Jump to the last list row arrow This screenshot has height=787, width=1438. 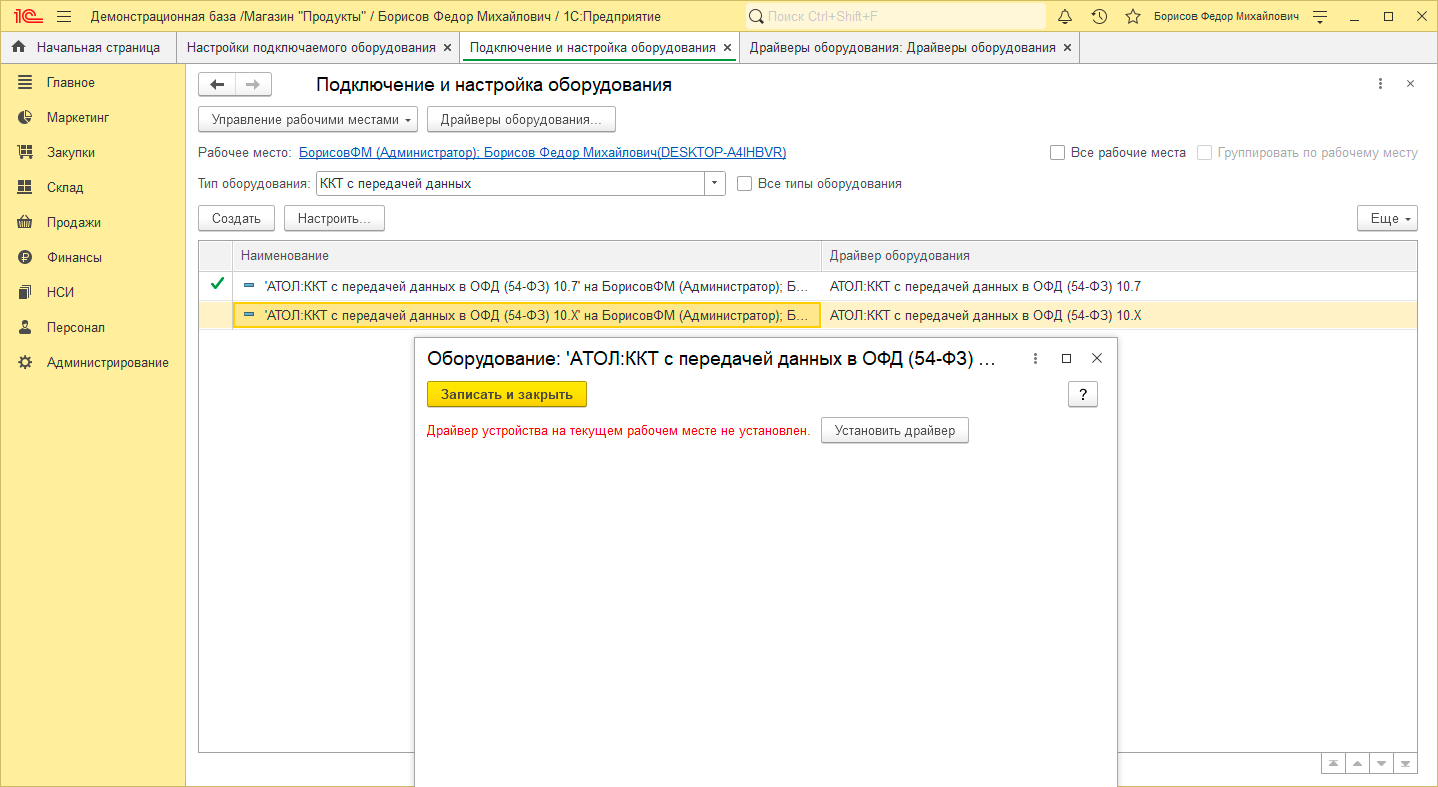(x=1405, y=763)
